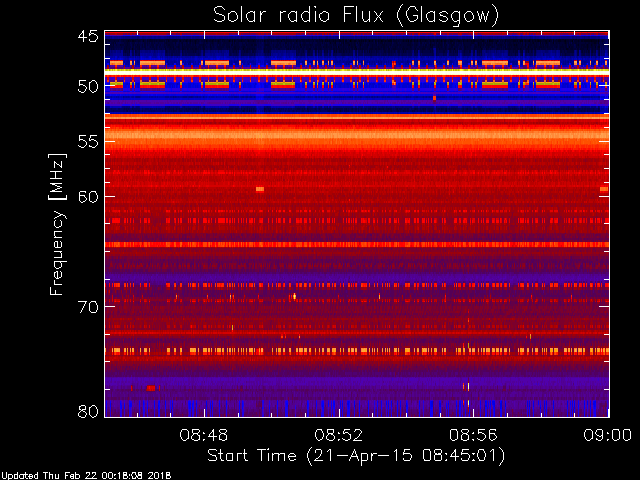The height and width of the screenshot is (480, 640).
Task: Click the title 'Solar radio Flux (Glasgow)'
Action: point(356,16)
